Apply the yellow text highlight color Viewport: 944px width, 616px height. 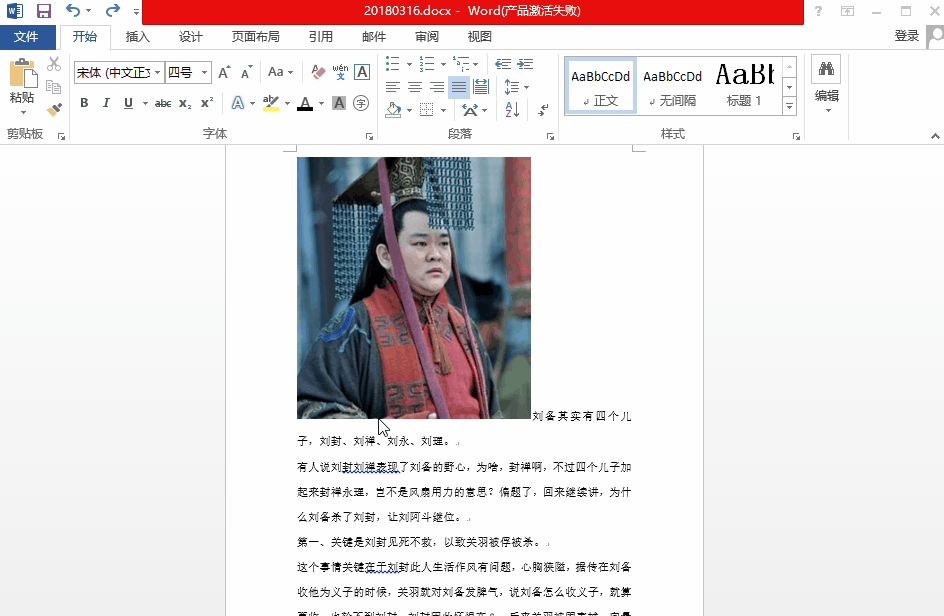270,103
